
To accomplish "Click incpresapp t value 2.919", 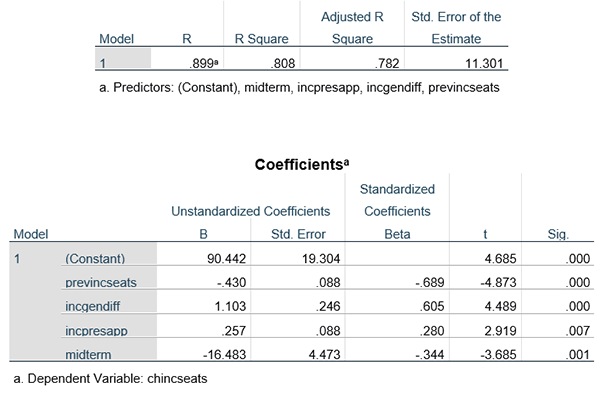I will 500,331.
